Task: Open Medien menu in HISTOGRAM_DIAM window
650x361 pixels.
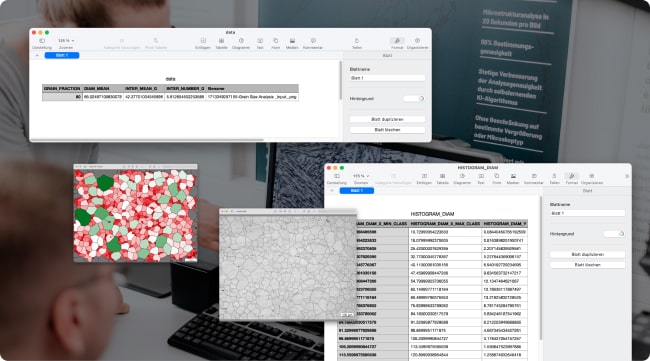Action: (x=513, y=179)
